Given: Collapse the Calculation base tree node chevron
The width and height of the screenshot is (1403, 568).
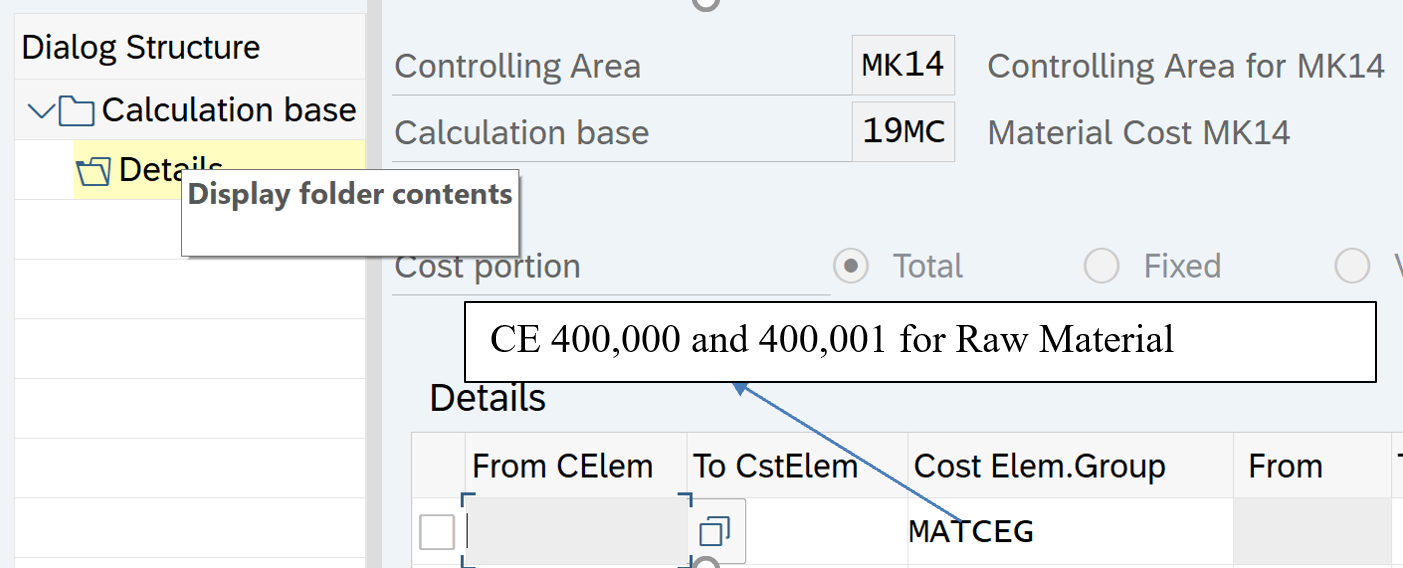Looking at the screenshot, I should pos(41,110).
